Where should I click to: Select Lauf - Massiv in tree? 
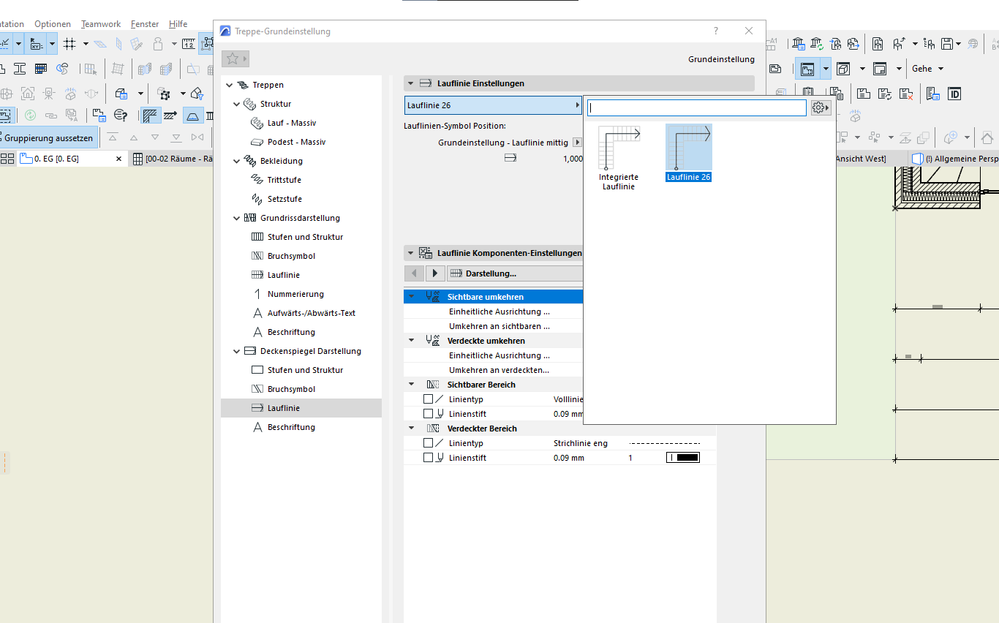pos(292,123)
